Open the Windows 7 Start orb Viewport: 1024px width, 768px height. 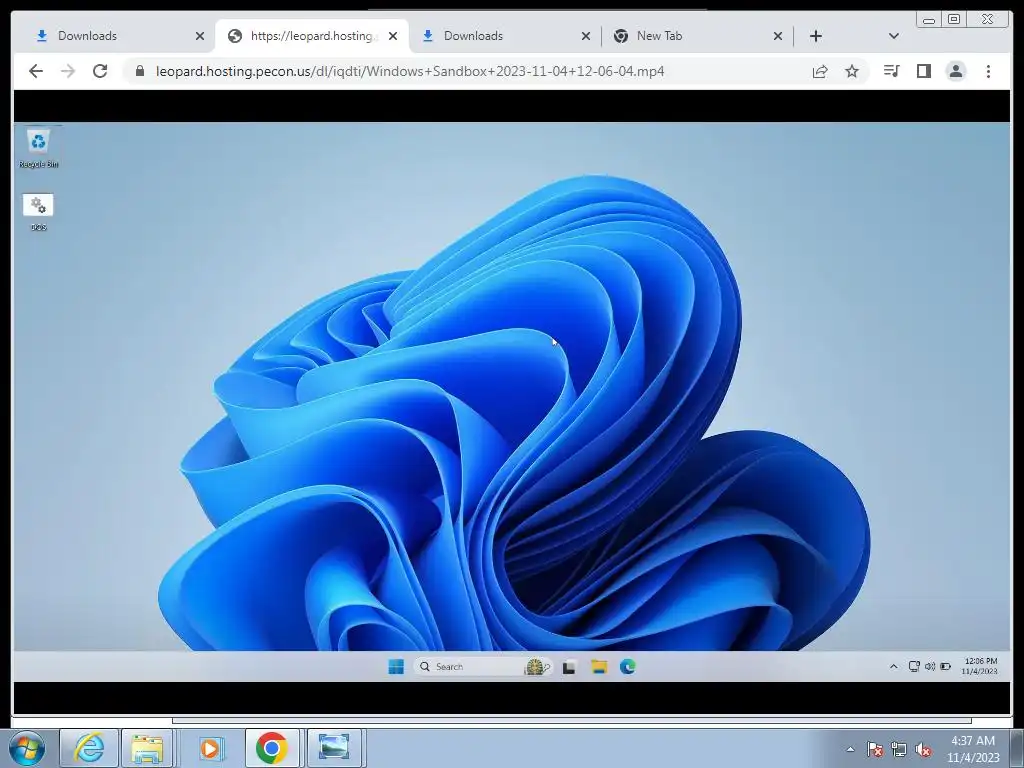[26, 748]
